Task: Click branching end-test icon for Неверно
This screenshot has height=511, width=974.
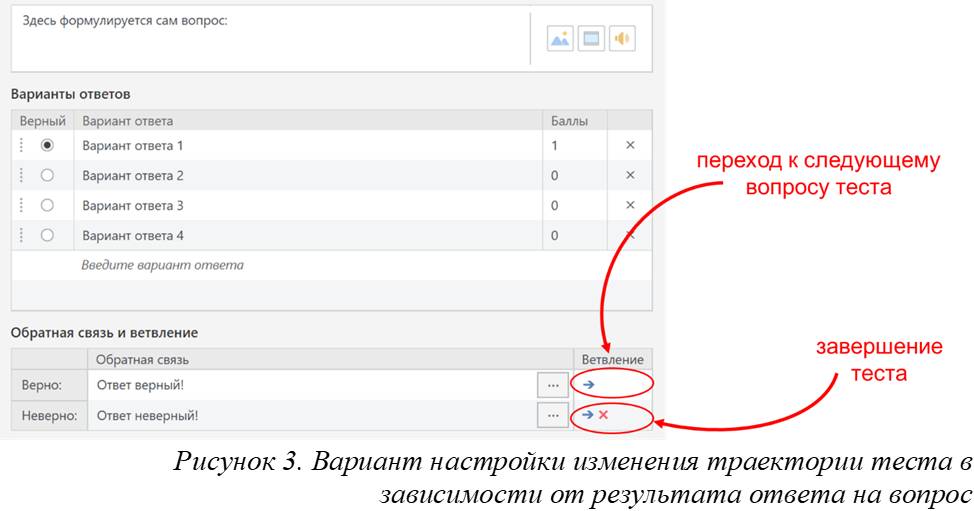Action: (x=603, y=414)
